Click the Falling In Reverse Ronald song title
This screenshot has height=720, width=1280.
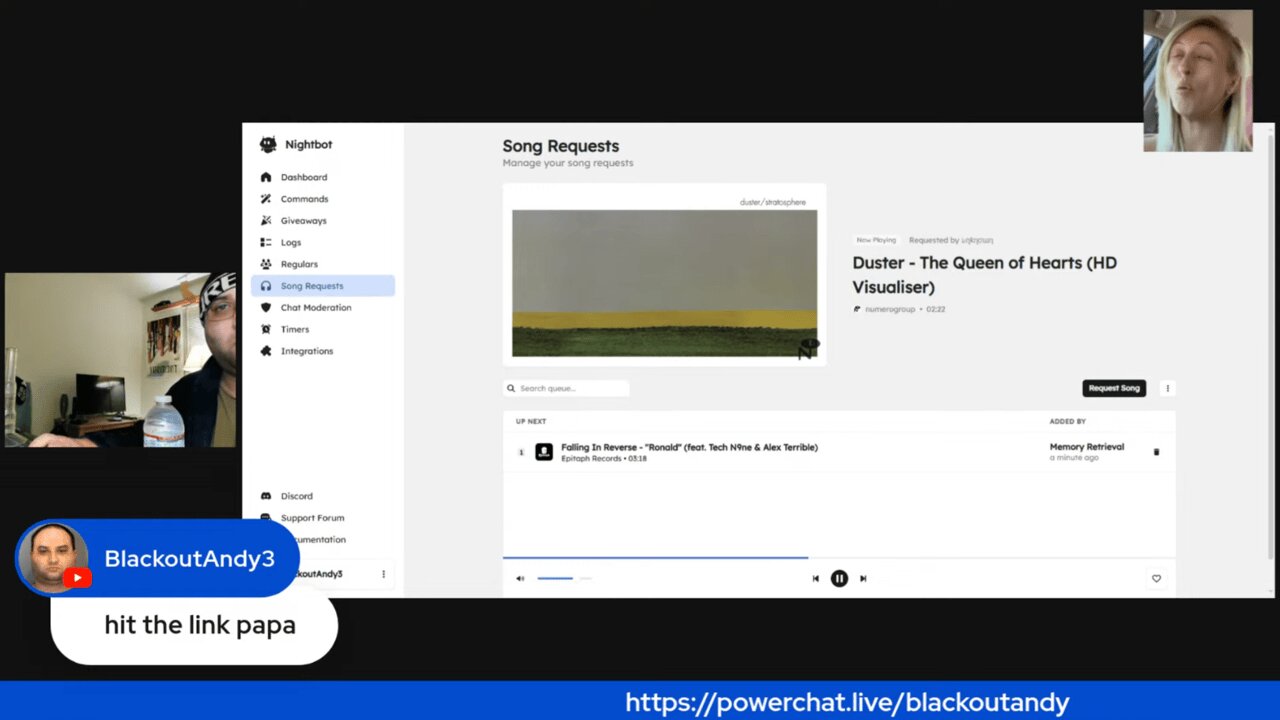pos(689,447)
